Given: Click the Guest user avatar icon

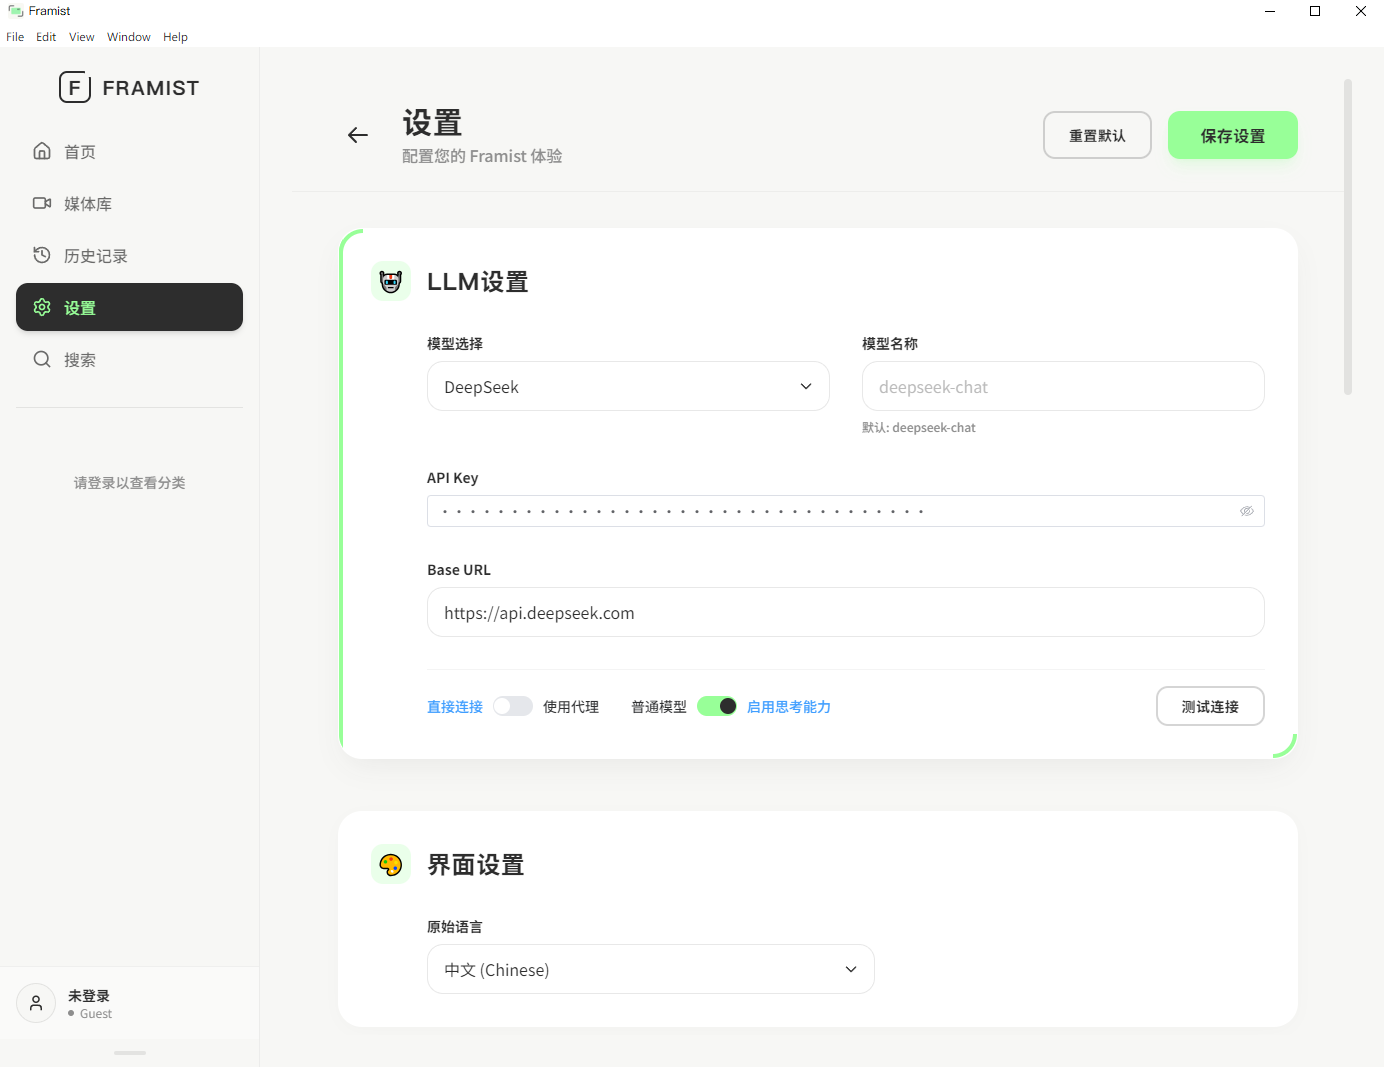Looking at the screenshot, I should (x=36, y=1003).
